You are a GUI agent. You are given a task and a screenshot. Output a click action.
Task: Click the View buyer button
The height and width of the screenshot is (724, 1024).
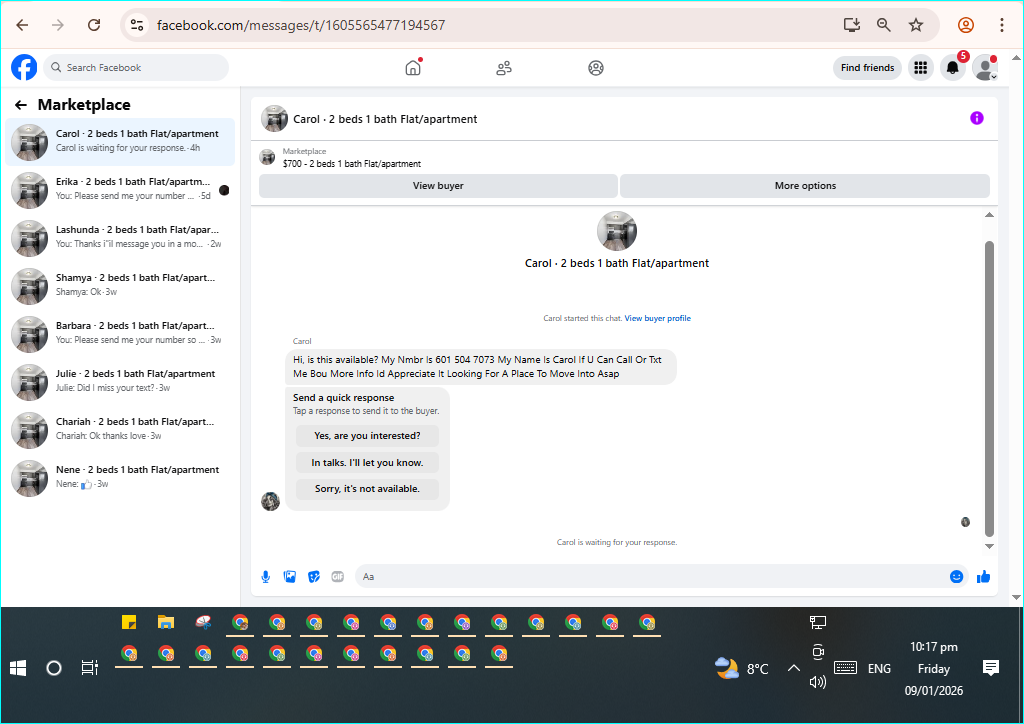pyautogui.click(x=438, y=185)
